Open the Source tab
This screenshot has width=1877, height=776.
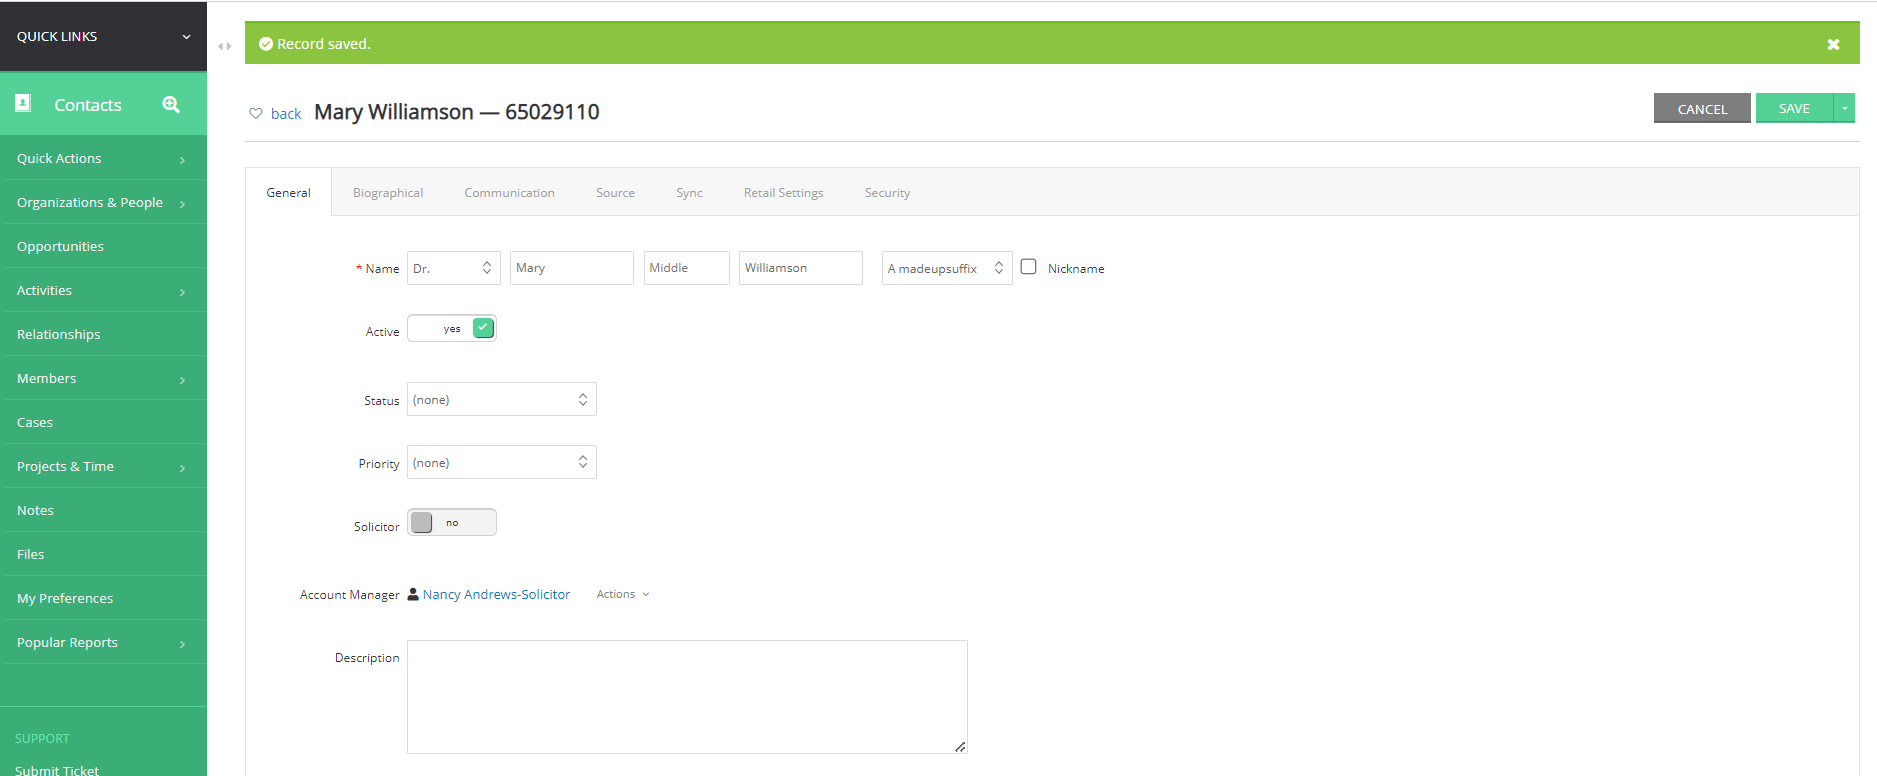(615, 192)
